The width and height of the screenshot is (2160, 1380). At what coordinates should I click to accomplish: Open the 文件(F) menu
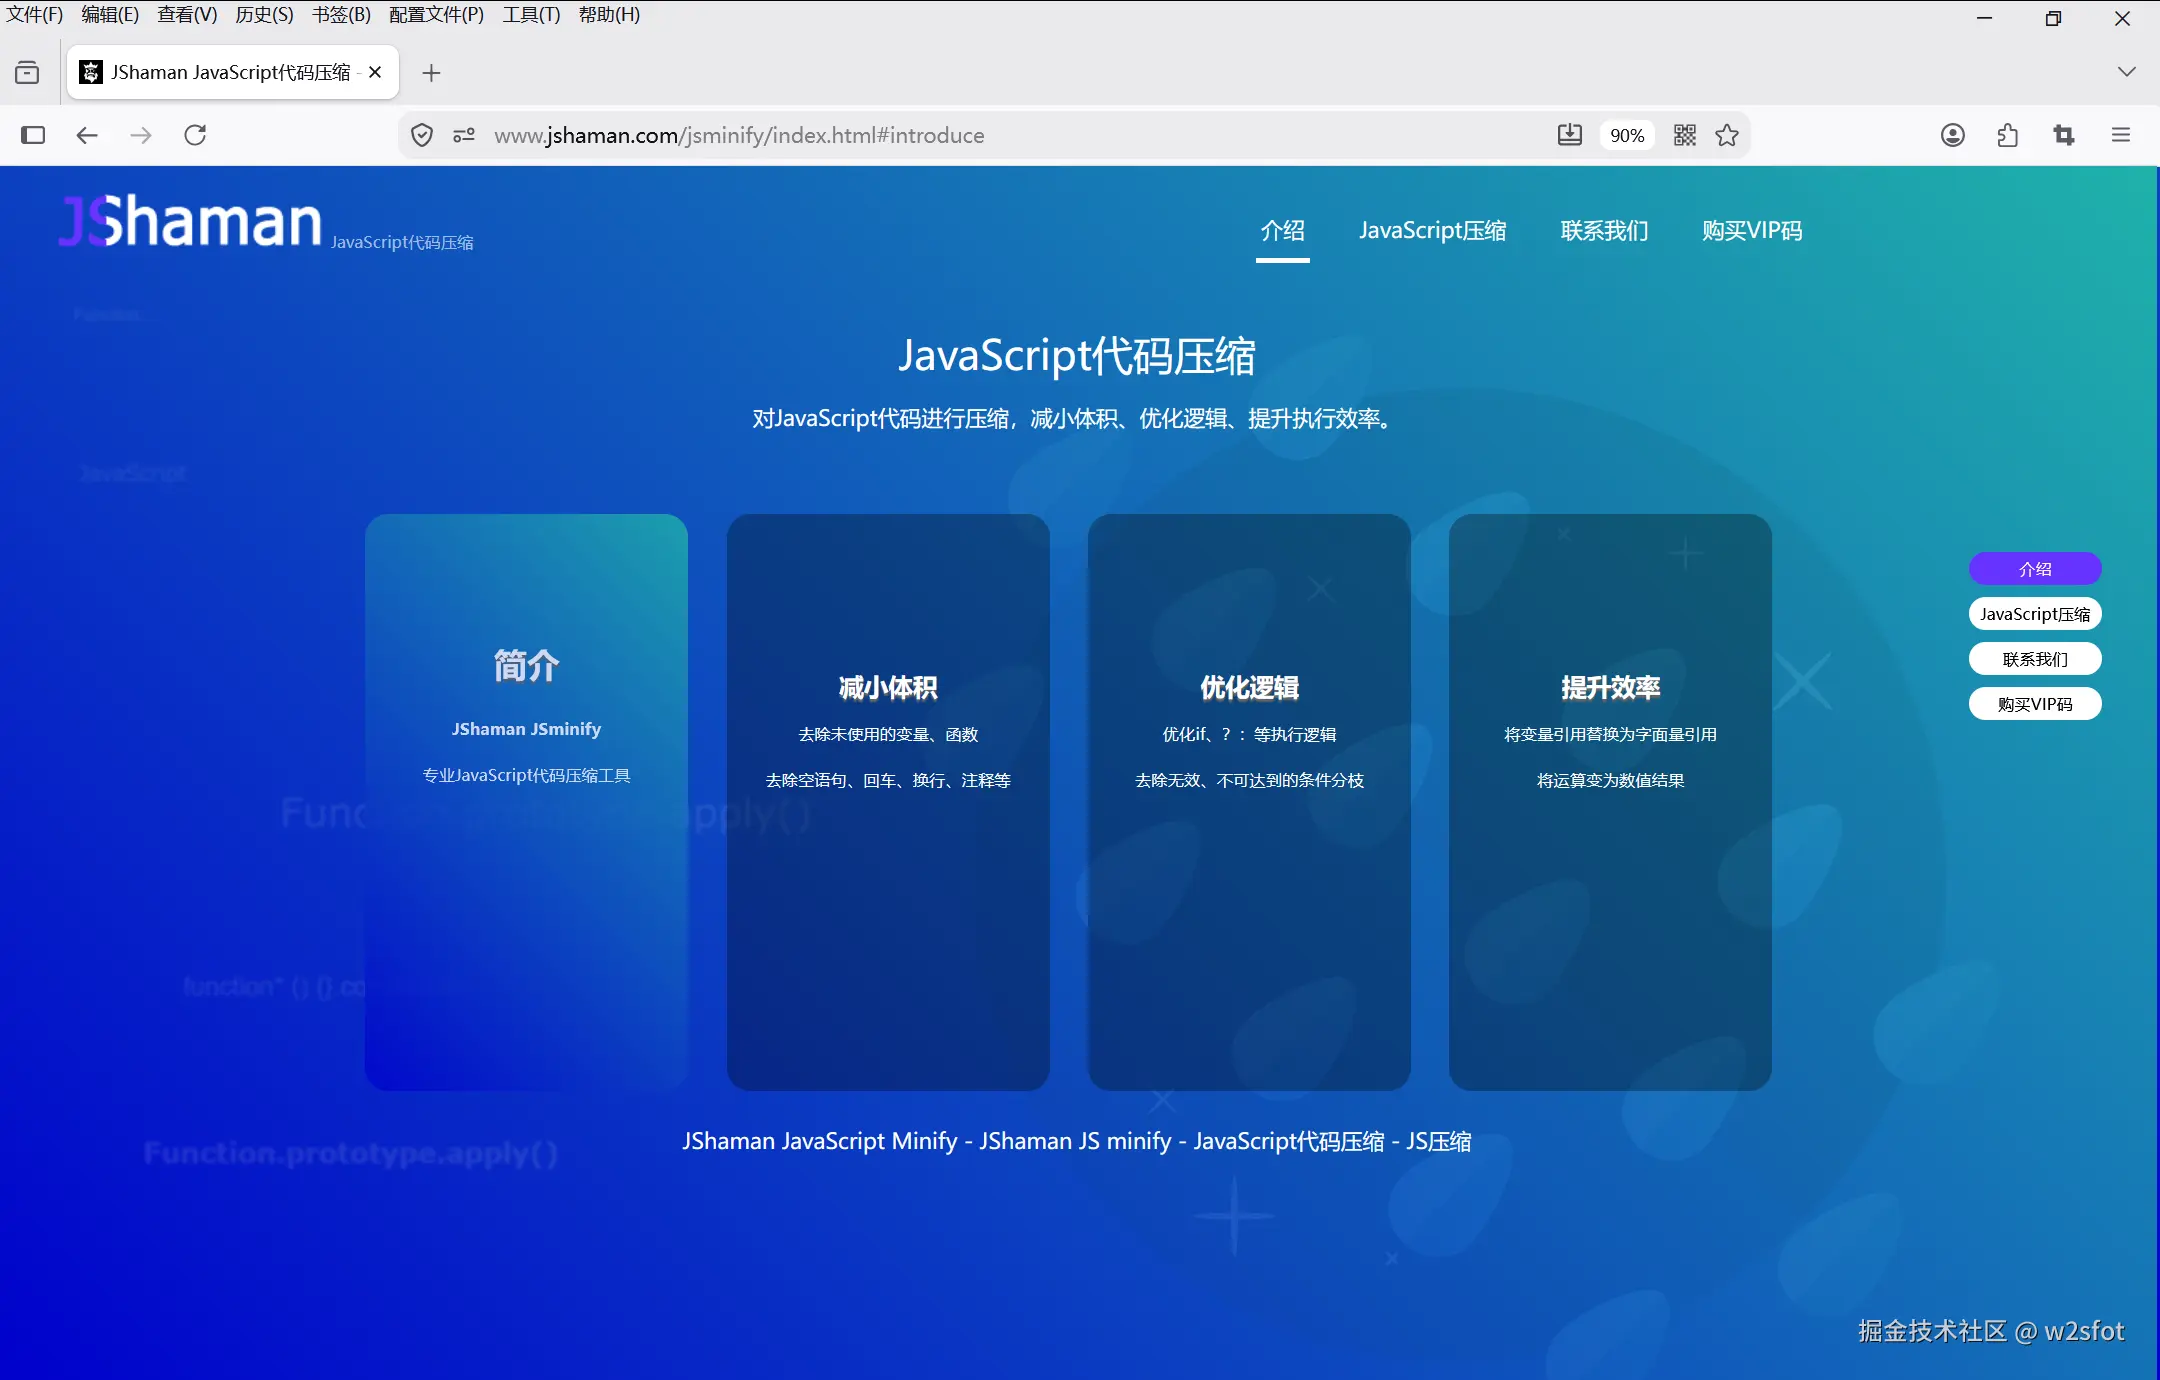(35, 15)
